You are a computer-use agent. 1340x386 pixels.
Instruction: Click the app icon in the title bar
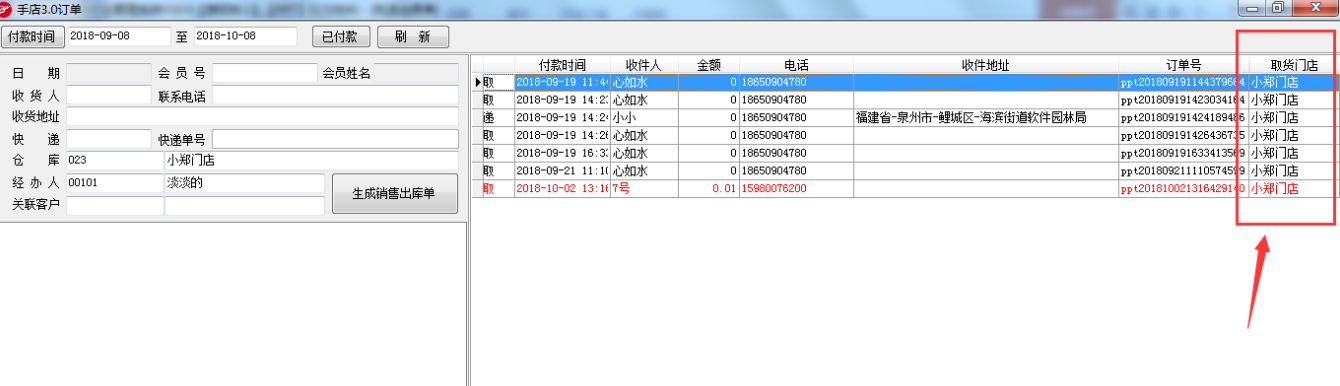(x=7, y=8)
